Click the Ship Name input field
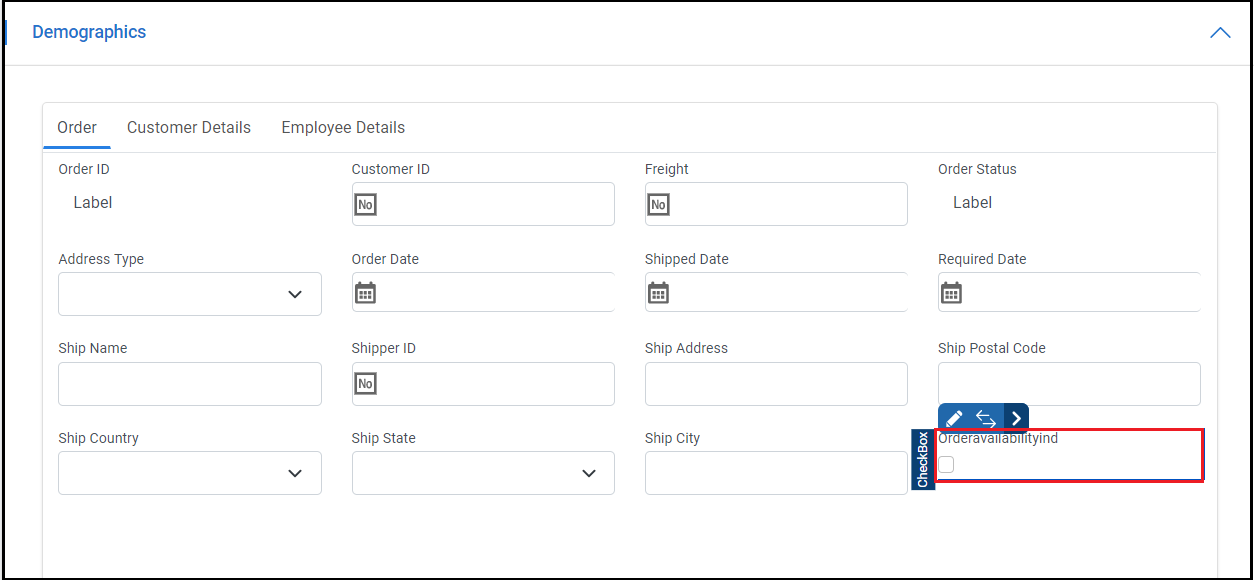This screenshot has height=580, width=1254. pos(190,384)
